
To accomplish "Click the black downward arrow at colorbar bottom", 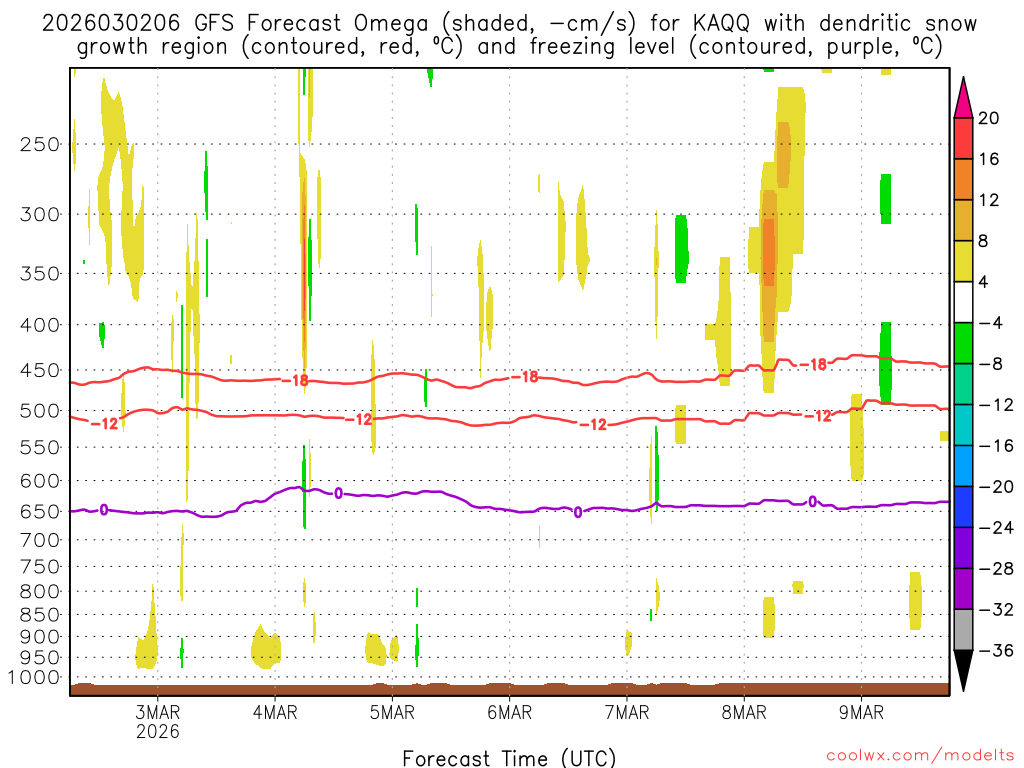I will pos(963,671).
